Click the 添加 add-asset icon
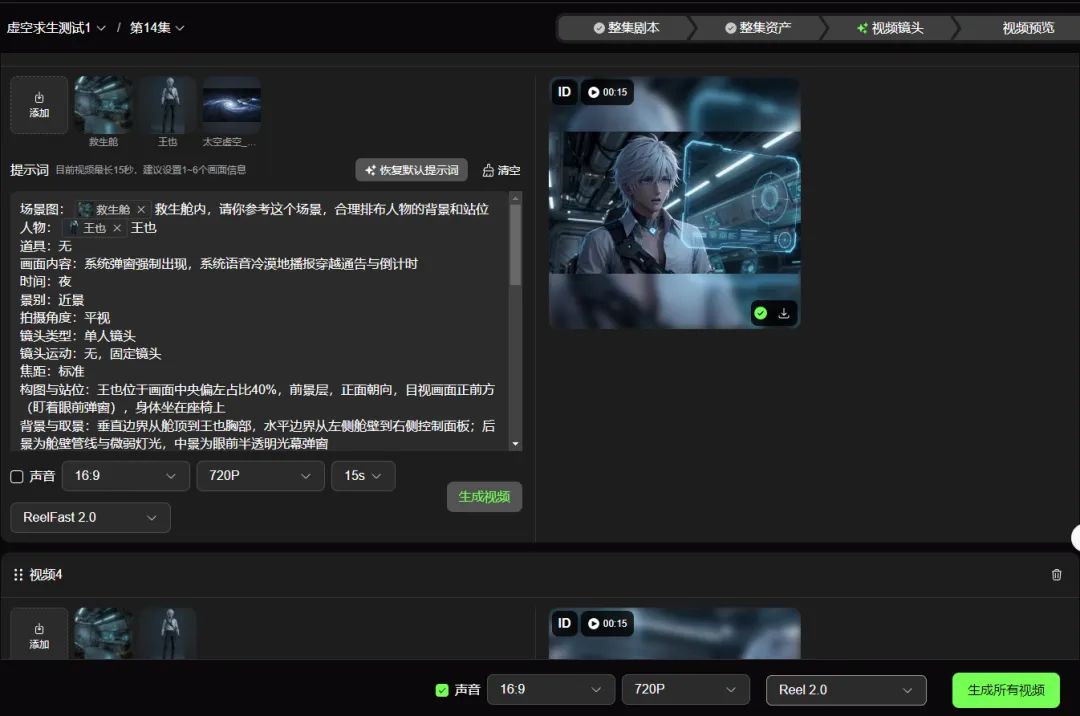Viewport: 1080px width, 716px height. tap(38, 104)
